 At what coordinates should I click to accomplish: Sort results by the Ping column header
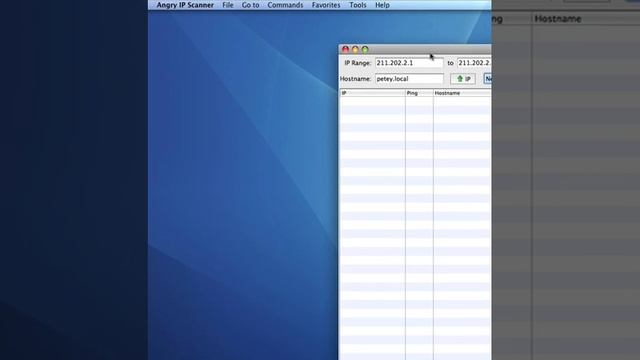tap(419, 93)
